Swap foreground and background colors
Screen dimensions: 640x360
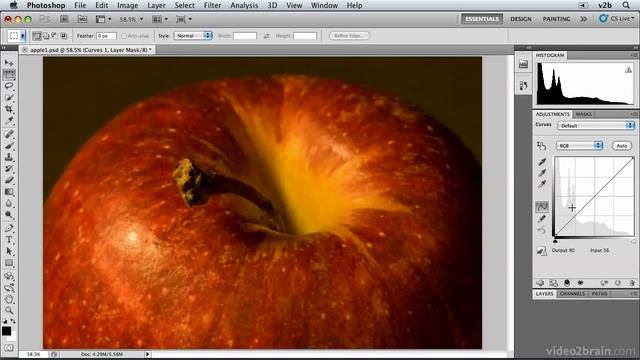point(13,321)
